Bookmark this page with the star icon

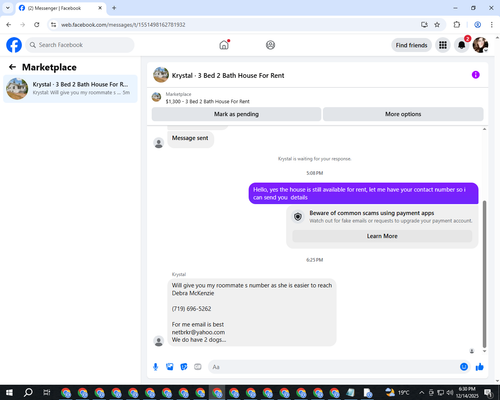pyautogui.click(x=437, y=25)
